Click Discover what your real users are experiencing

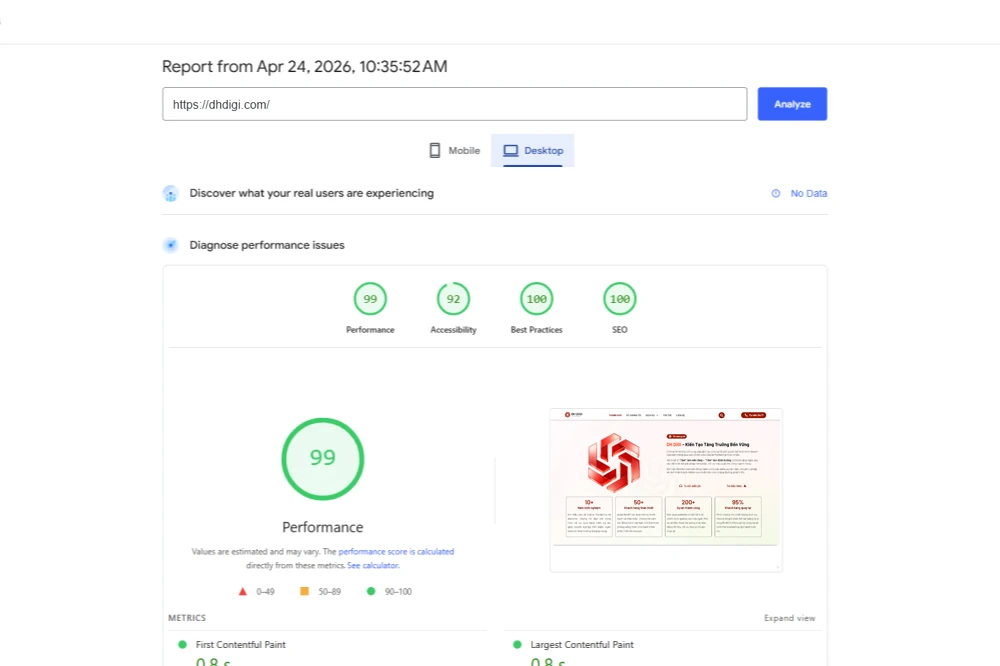pos(311,193)
